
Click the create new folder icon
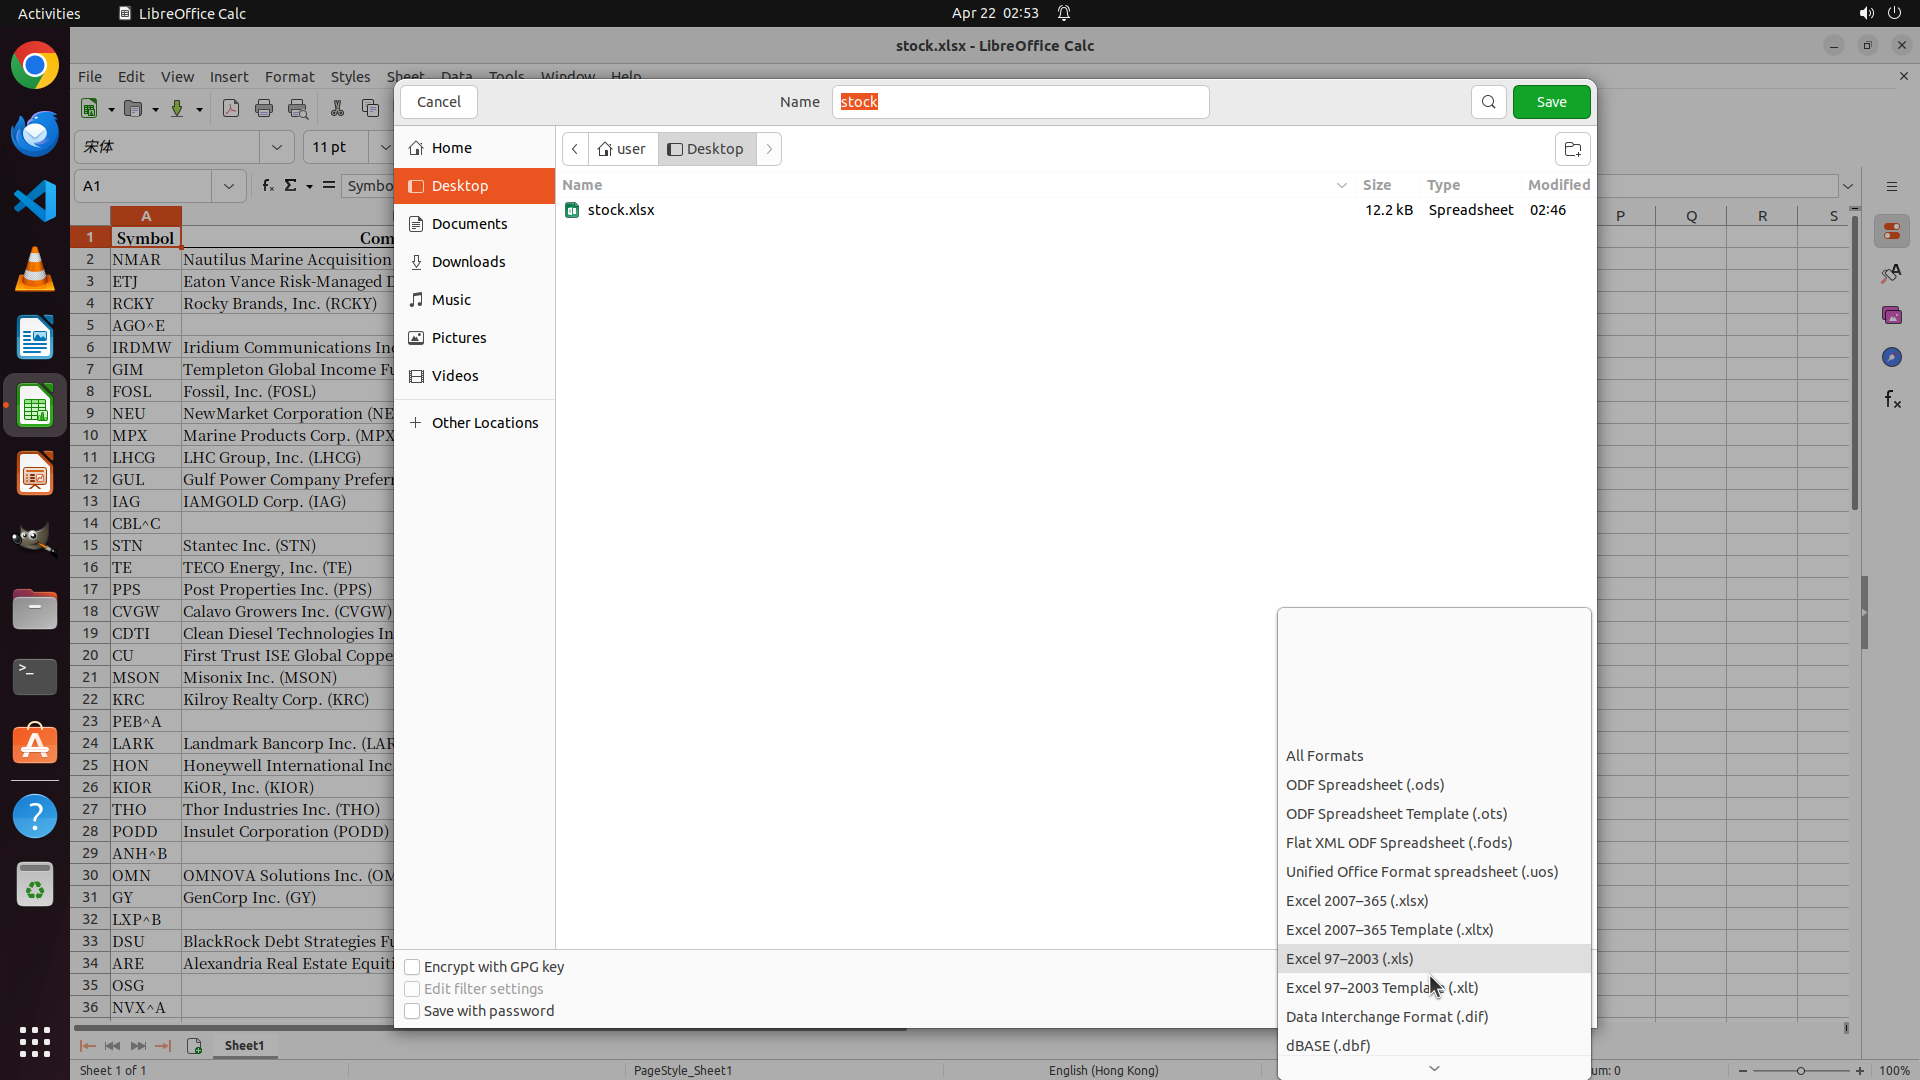[x=1572, y=149]
